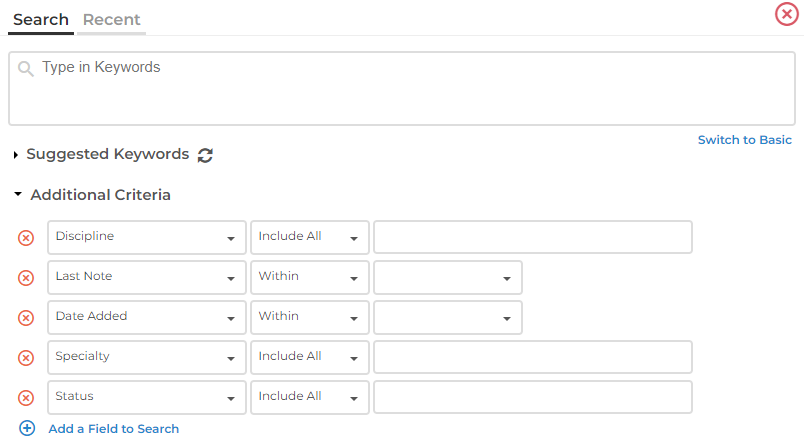Click the Type in Keywords search box
Screen dimensions: 804x446
click(x=402, y=89)
